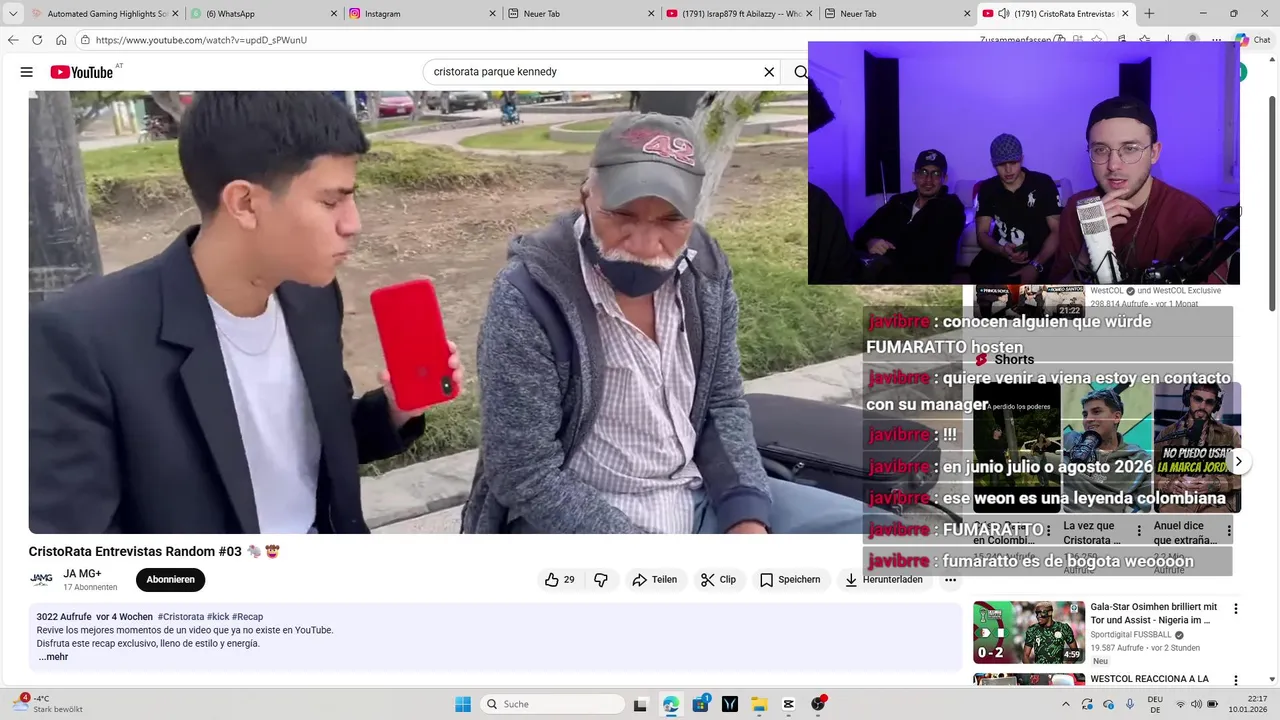The image size is (1280, 720).
Task: Close the Israp879 ft Abilazzy tab
Action: coord(809,14)
